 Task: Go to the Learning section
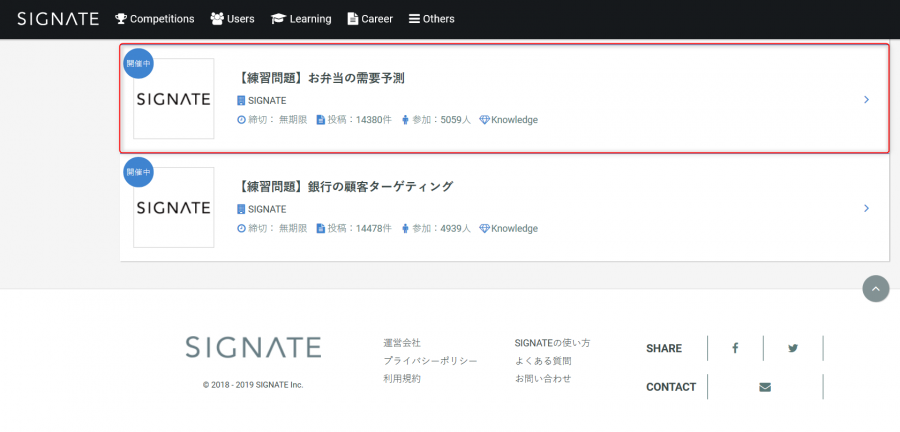(301, 19)
